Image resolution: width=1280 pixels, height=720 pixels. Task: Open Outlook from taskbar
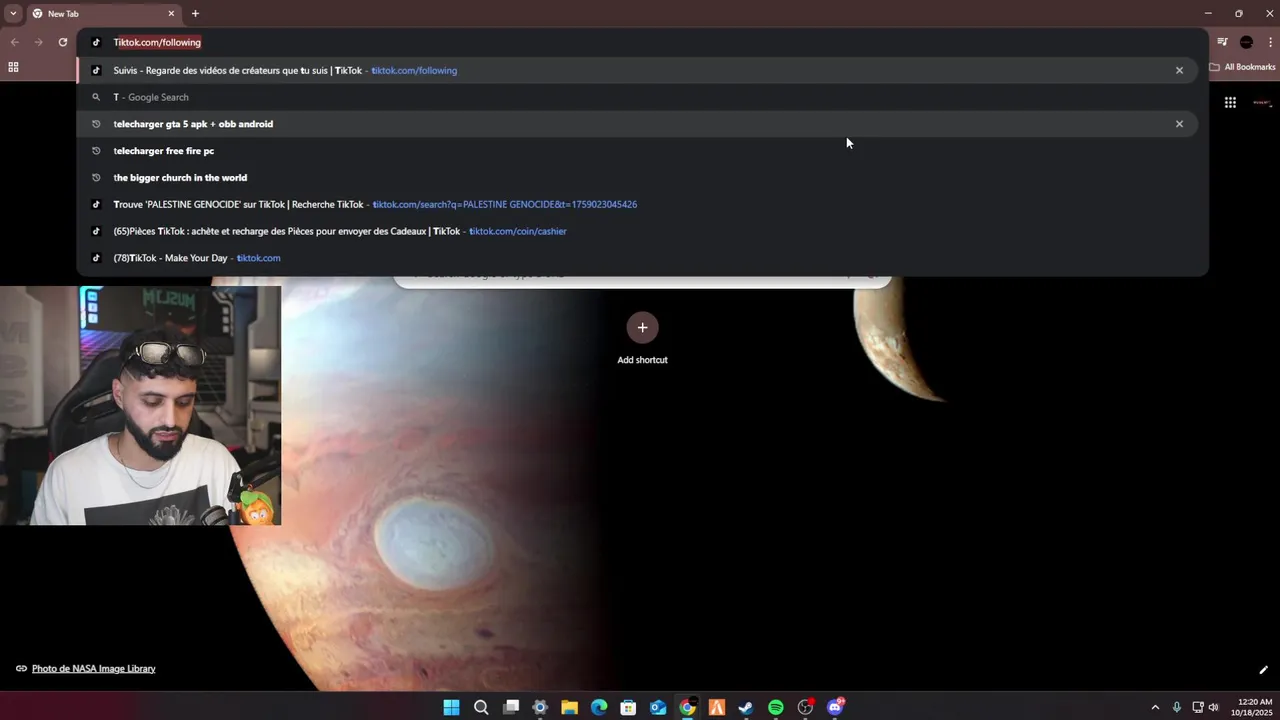click(x=658, y=707)
